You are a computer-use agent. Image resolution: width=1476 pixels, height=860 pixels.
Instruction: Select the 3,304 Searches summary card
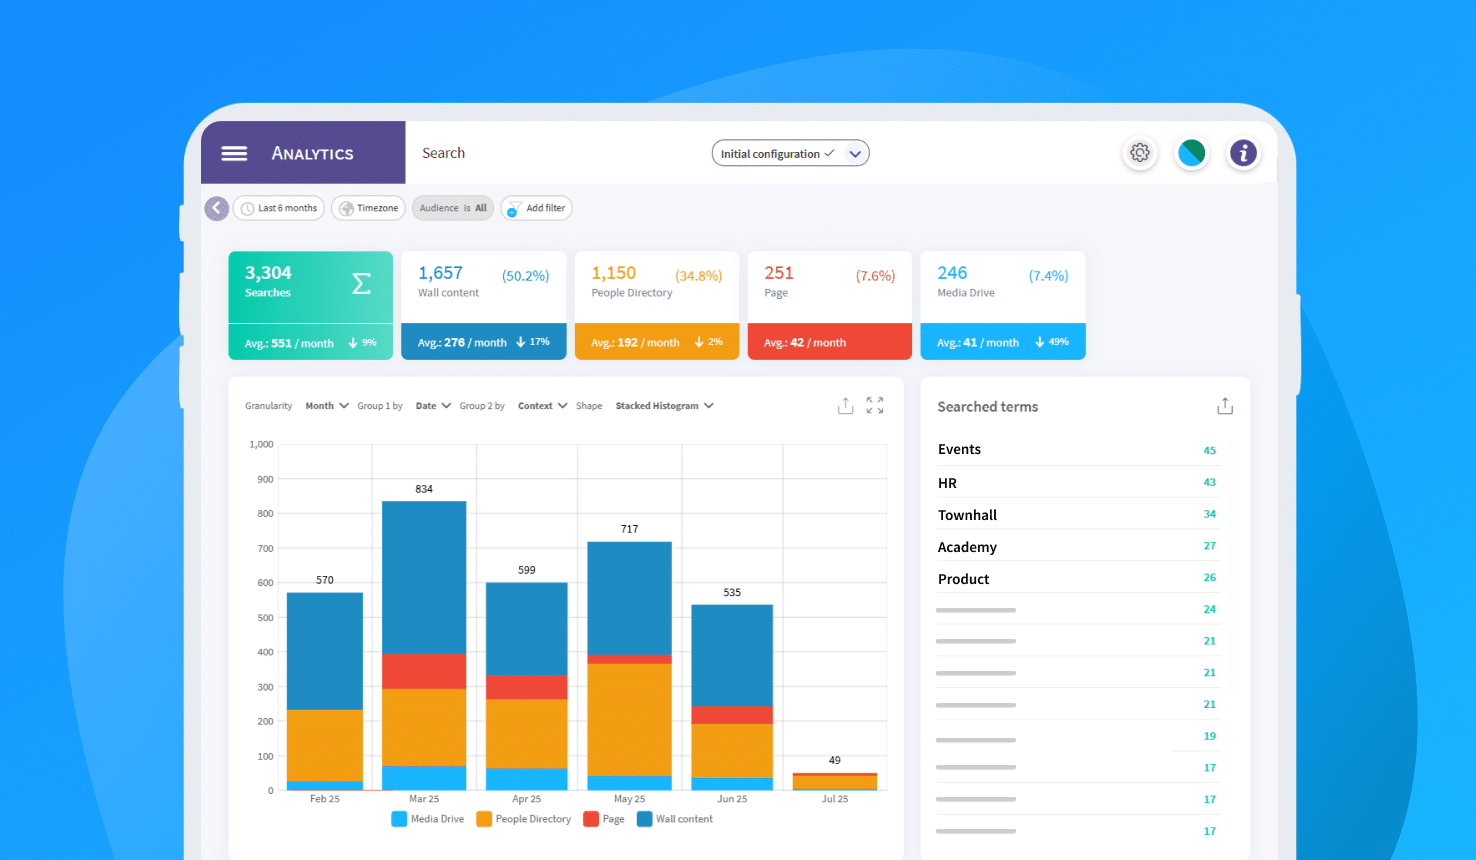tap(311, 305)
